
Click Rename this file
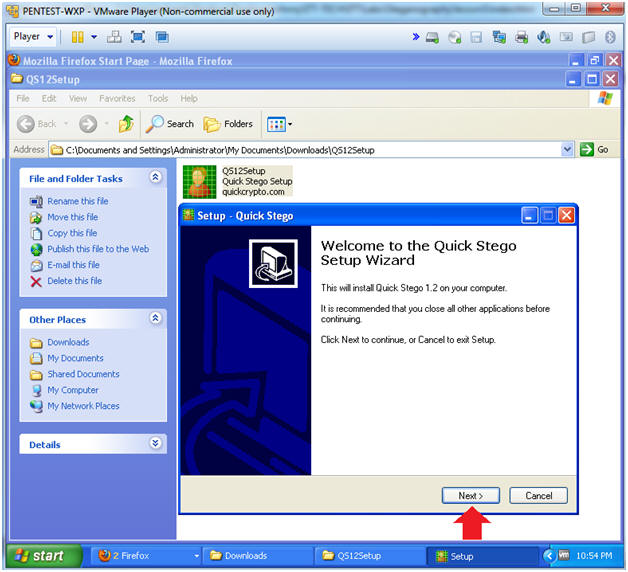pos(78,201)
